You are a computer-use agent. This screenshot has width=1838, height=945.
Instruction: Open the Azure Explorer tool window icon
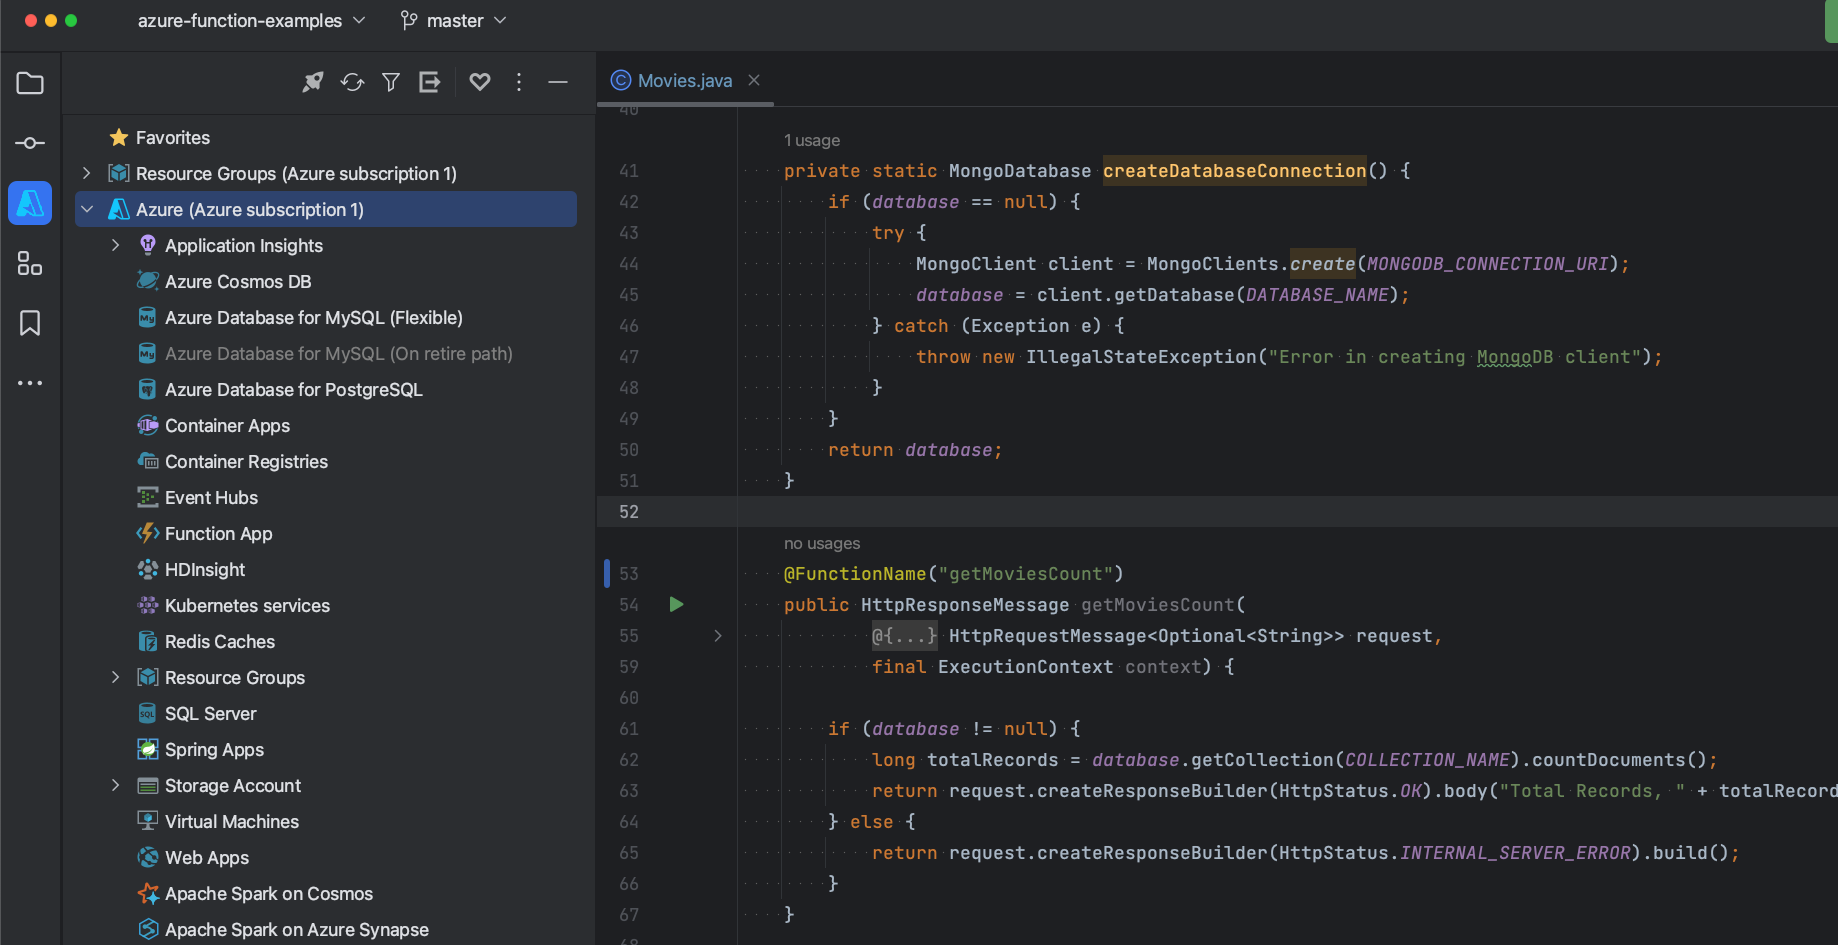coord(30,203)
